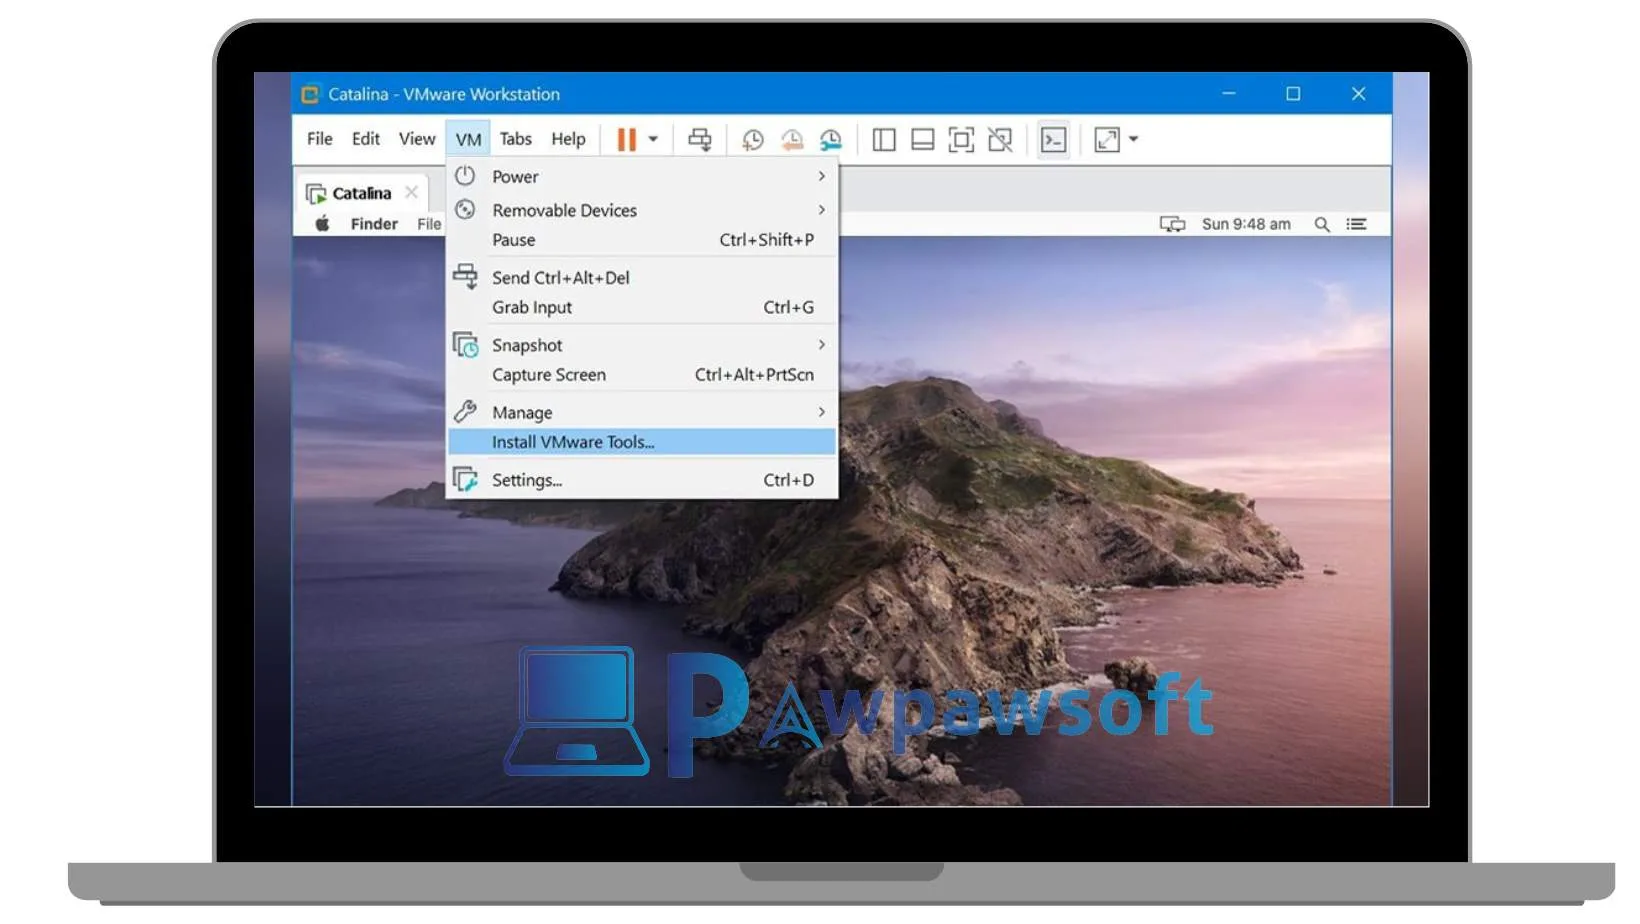Choose Pause from the VM menu
The height and width of the screenshot is (924, 1640).
642,240
